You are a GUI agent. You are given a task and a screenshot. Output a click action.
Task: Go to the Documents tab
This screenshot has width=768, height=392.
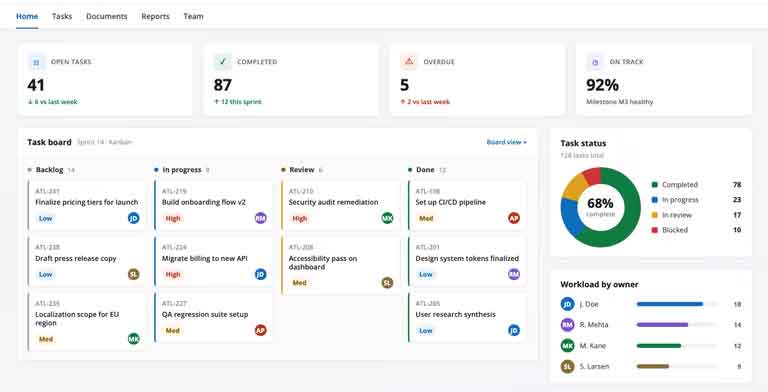[106, 16]
